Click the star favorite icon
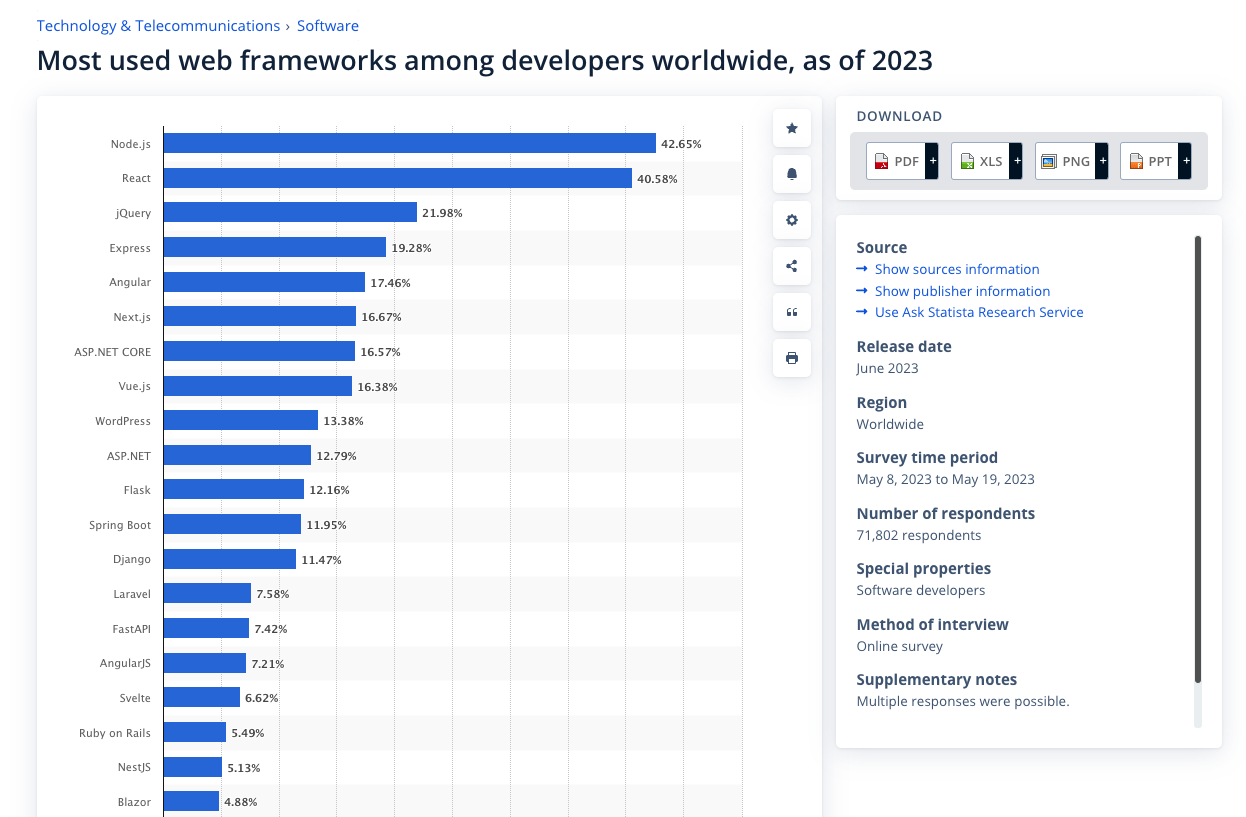The width and height of the screenshot is (1246, 817). tap(792, 128)
